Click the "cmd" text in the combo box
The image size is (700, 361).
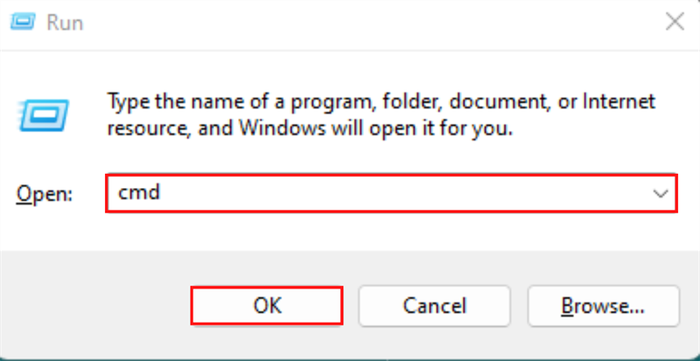pyautogui.click(x=139, y=193)
